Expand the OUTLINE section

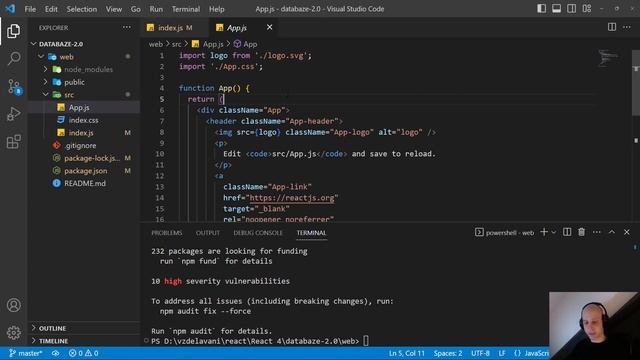84,328
